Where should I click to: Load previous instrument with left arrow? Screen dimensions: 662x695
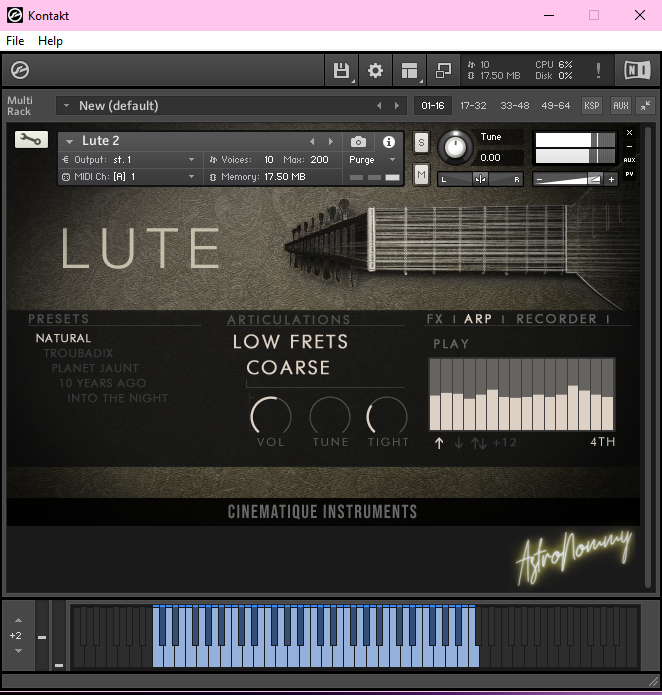pyautogui.click(x=312, y=141)
